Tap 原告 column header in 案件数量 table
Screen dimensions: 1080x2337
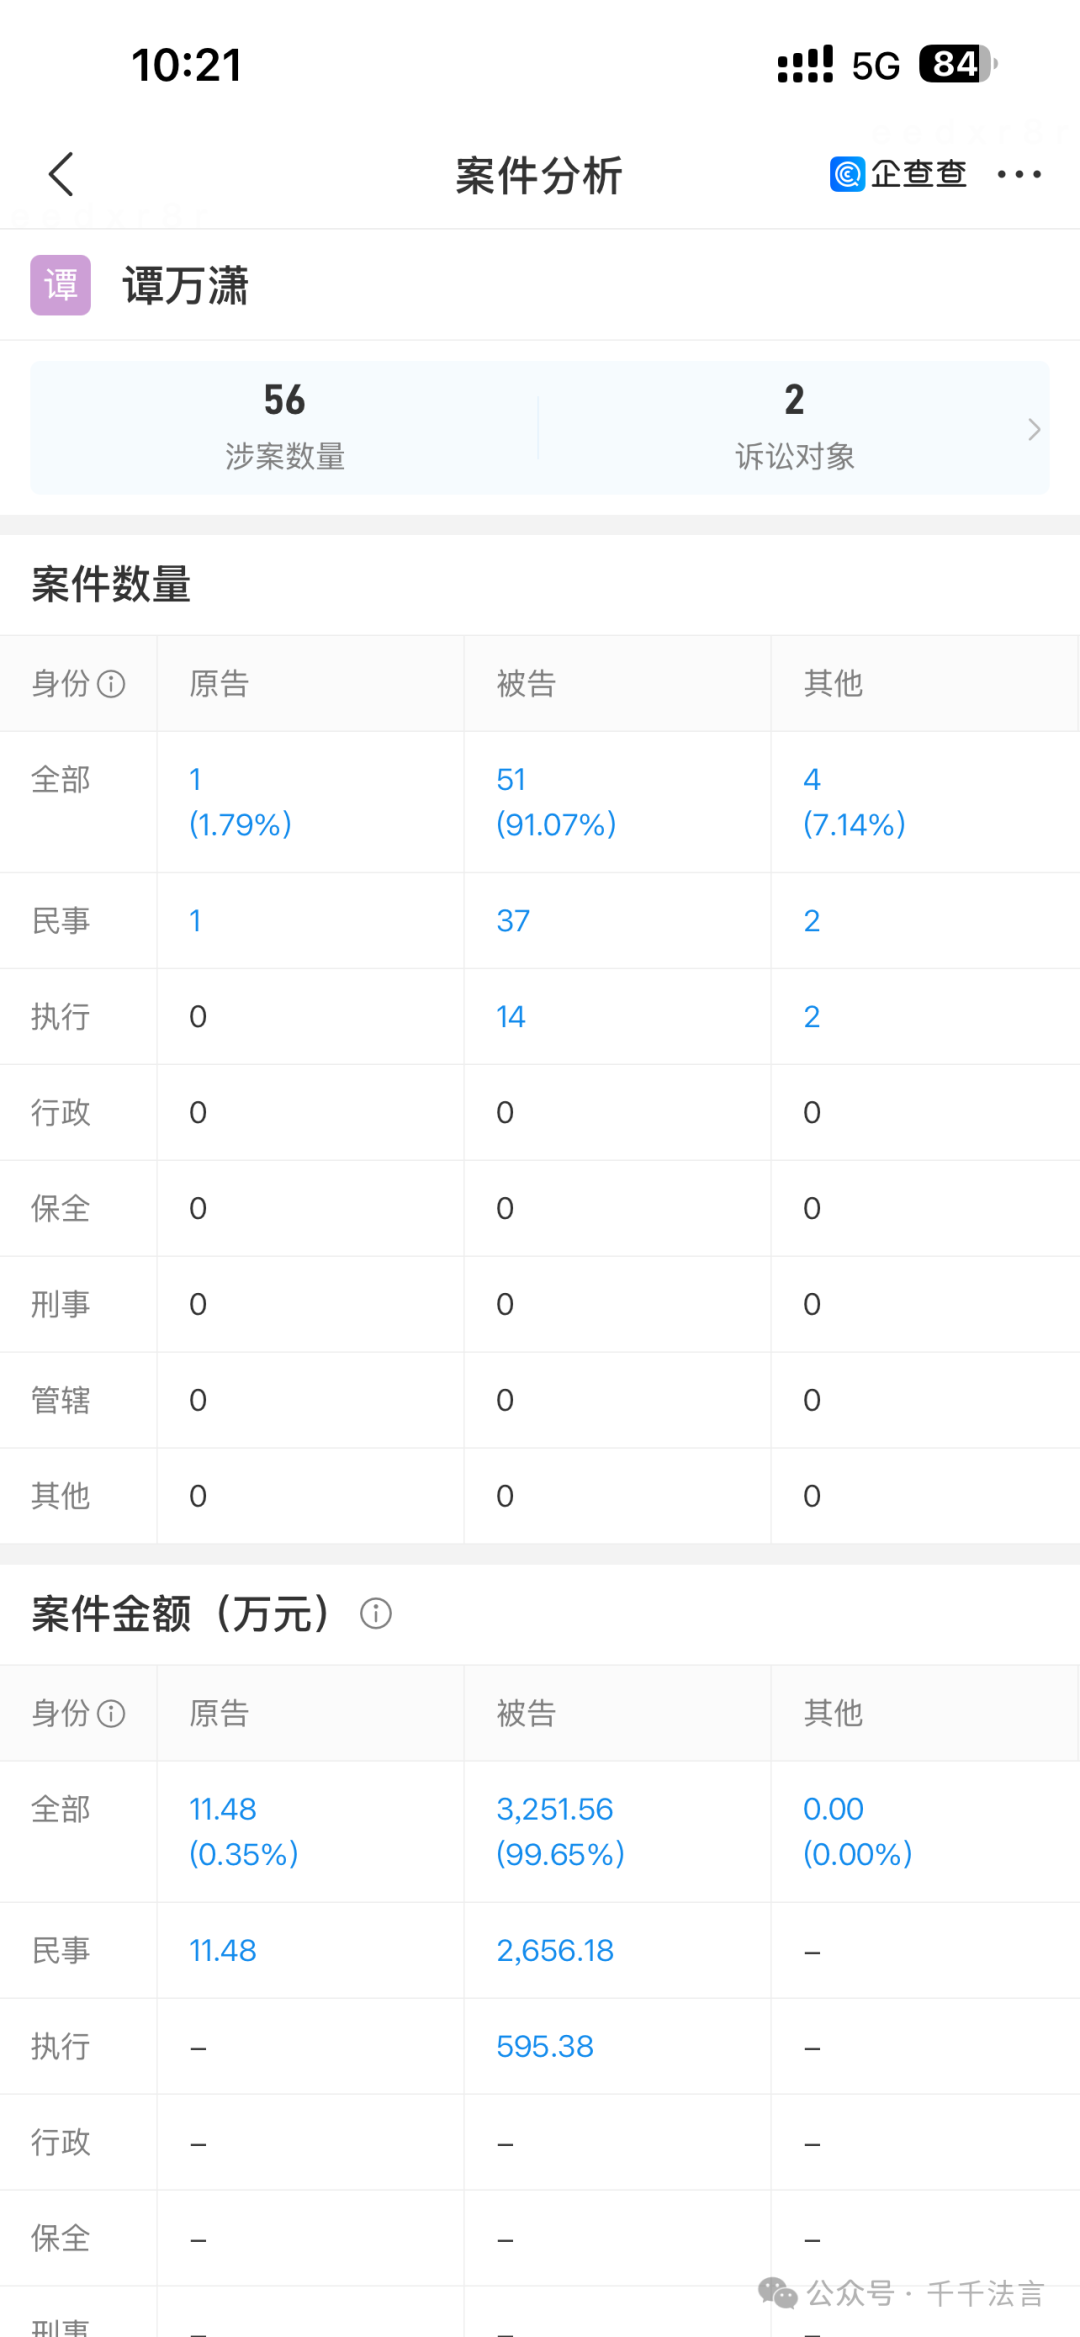click(x=219, y=684)
